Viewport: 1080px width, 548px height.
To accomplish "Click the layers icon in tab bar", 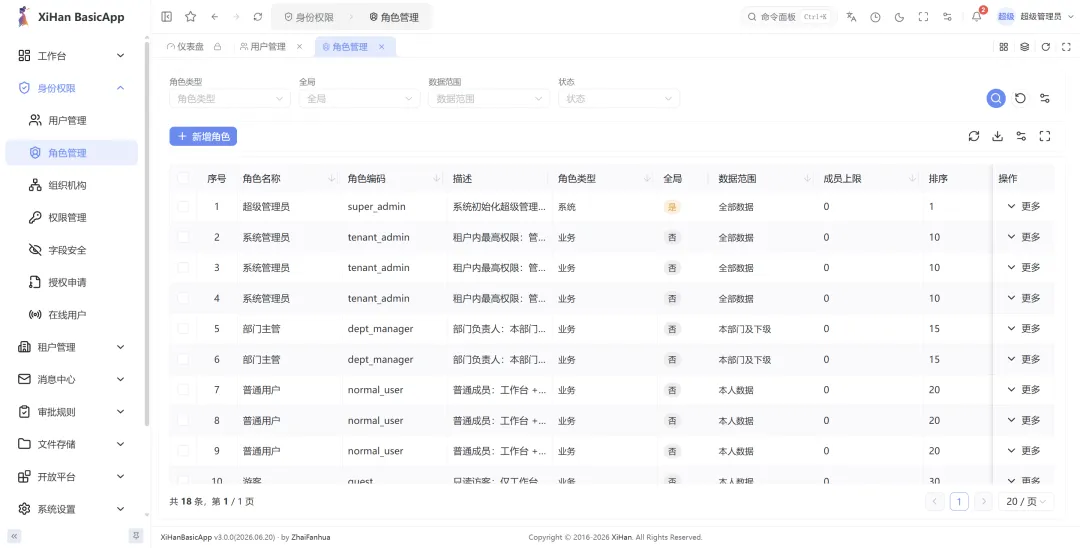I will 1024,47.
